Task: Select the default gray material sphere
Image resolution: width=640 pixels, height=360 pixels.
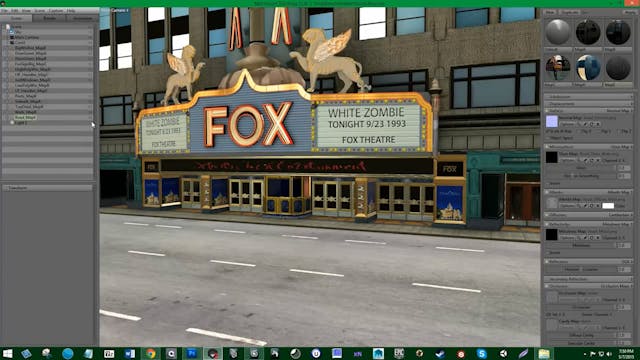Action: [x=558, y=33]
